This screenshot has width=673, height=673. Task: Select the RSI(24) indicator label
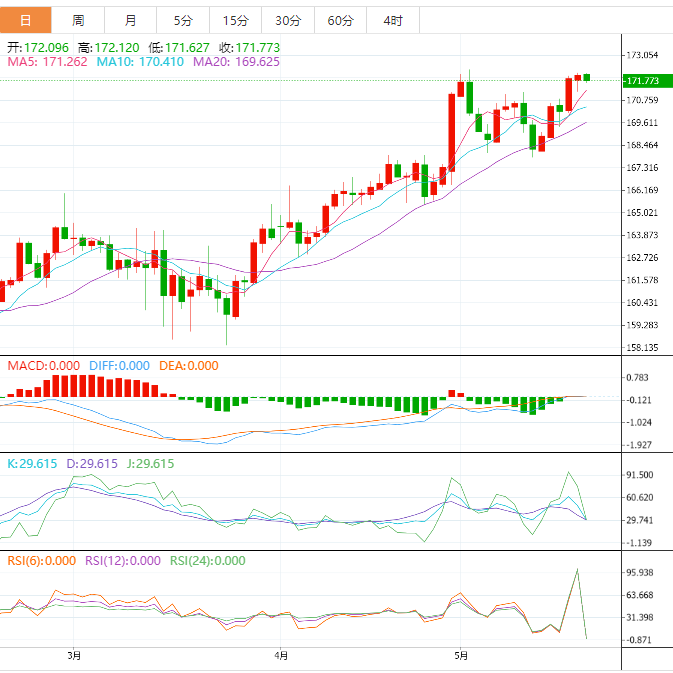207,561
